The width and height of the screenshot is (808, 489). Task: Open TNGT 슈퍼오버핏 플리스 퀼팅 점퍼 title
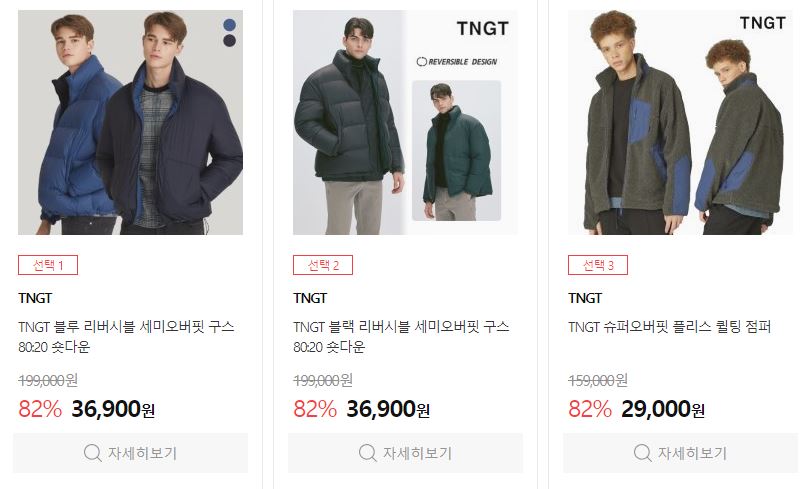point(669,327)
